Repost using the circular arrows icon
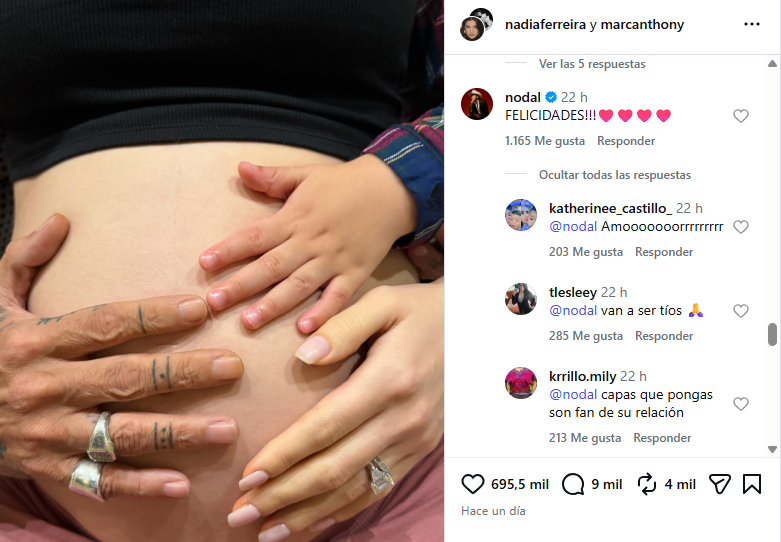 pos(647,484)
